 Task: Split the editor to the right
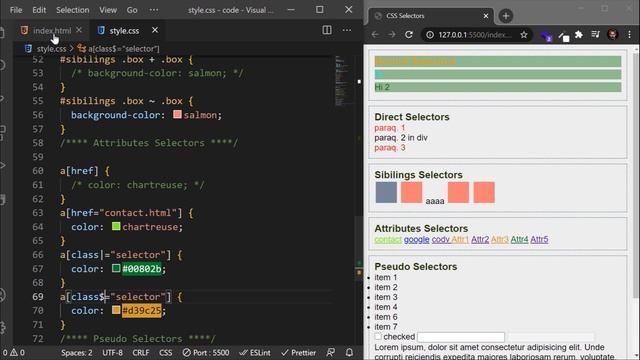[x=327, y=30]
